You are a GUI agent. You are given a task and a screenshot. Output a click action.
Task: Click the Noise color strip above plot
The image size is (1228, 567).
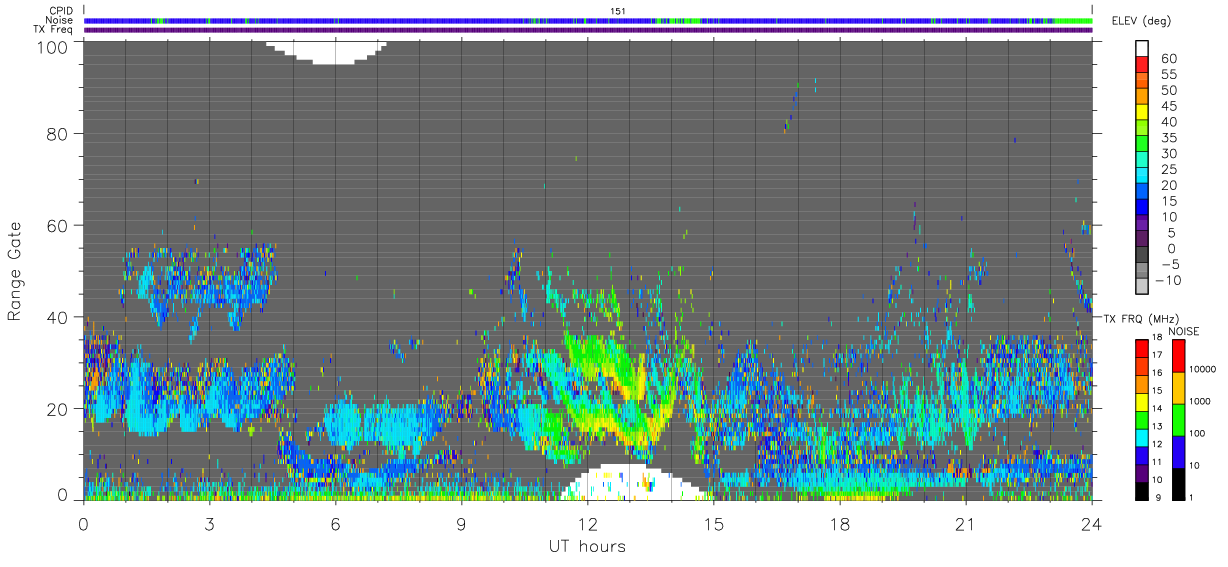point(588,21)
